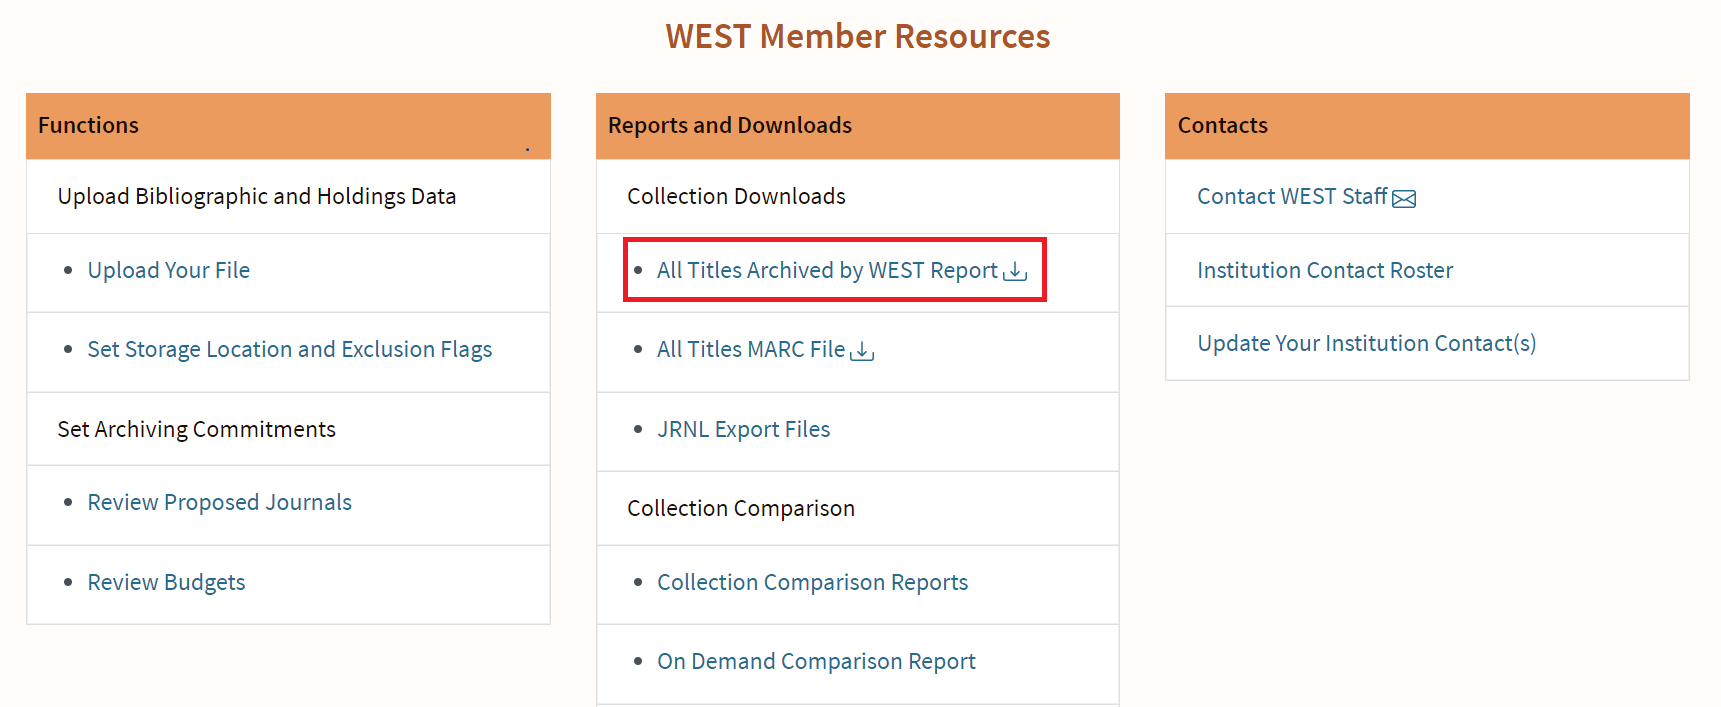This screenshot has width=1721, height=707.
Task: Open Set Storage Location and Exclusion Flags
Action: point(290,349)
